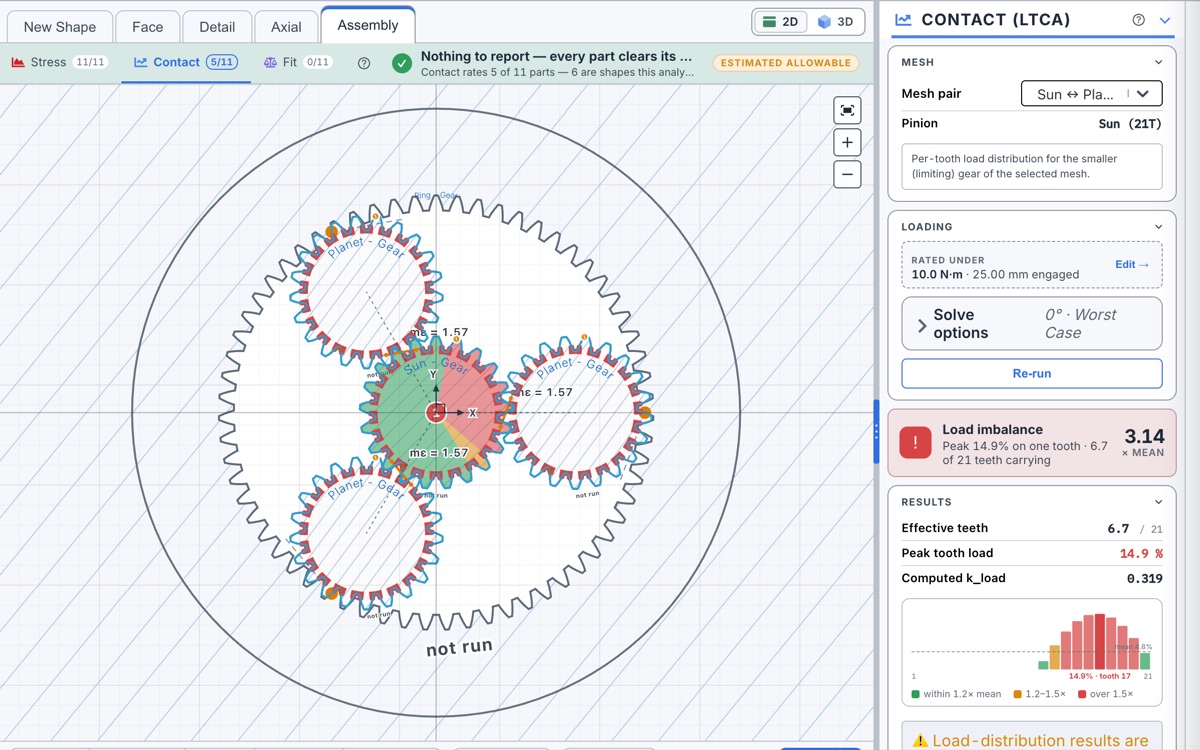Viewport: 1200px width, 750px height.
Task: Open the Fit analysis sub-tab
Action: [298, 62]
